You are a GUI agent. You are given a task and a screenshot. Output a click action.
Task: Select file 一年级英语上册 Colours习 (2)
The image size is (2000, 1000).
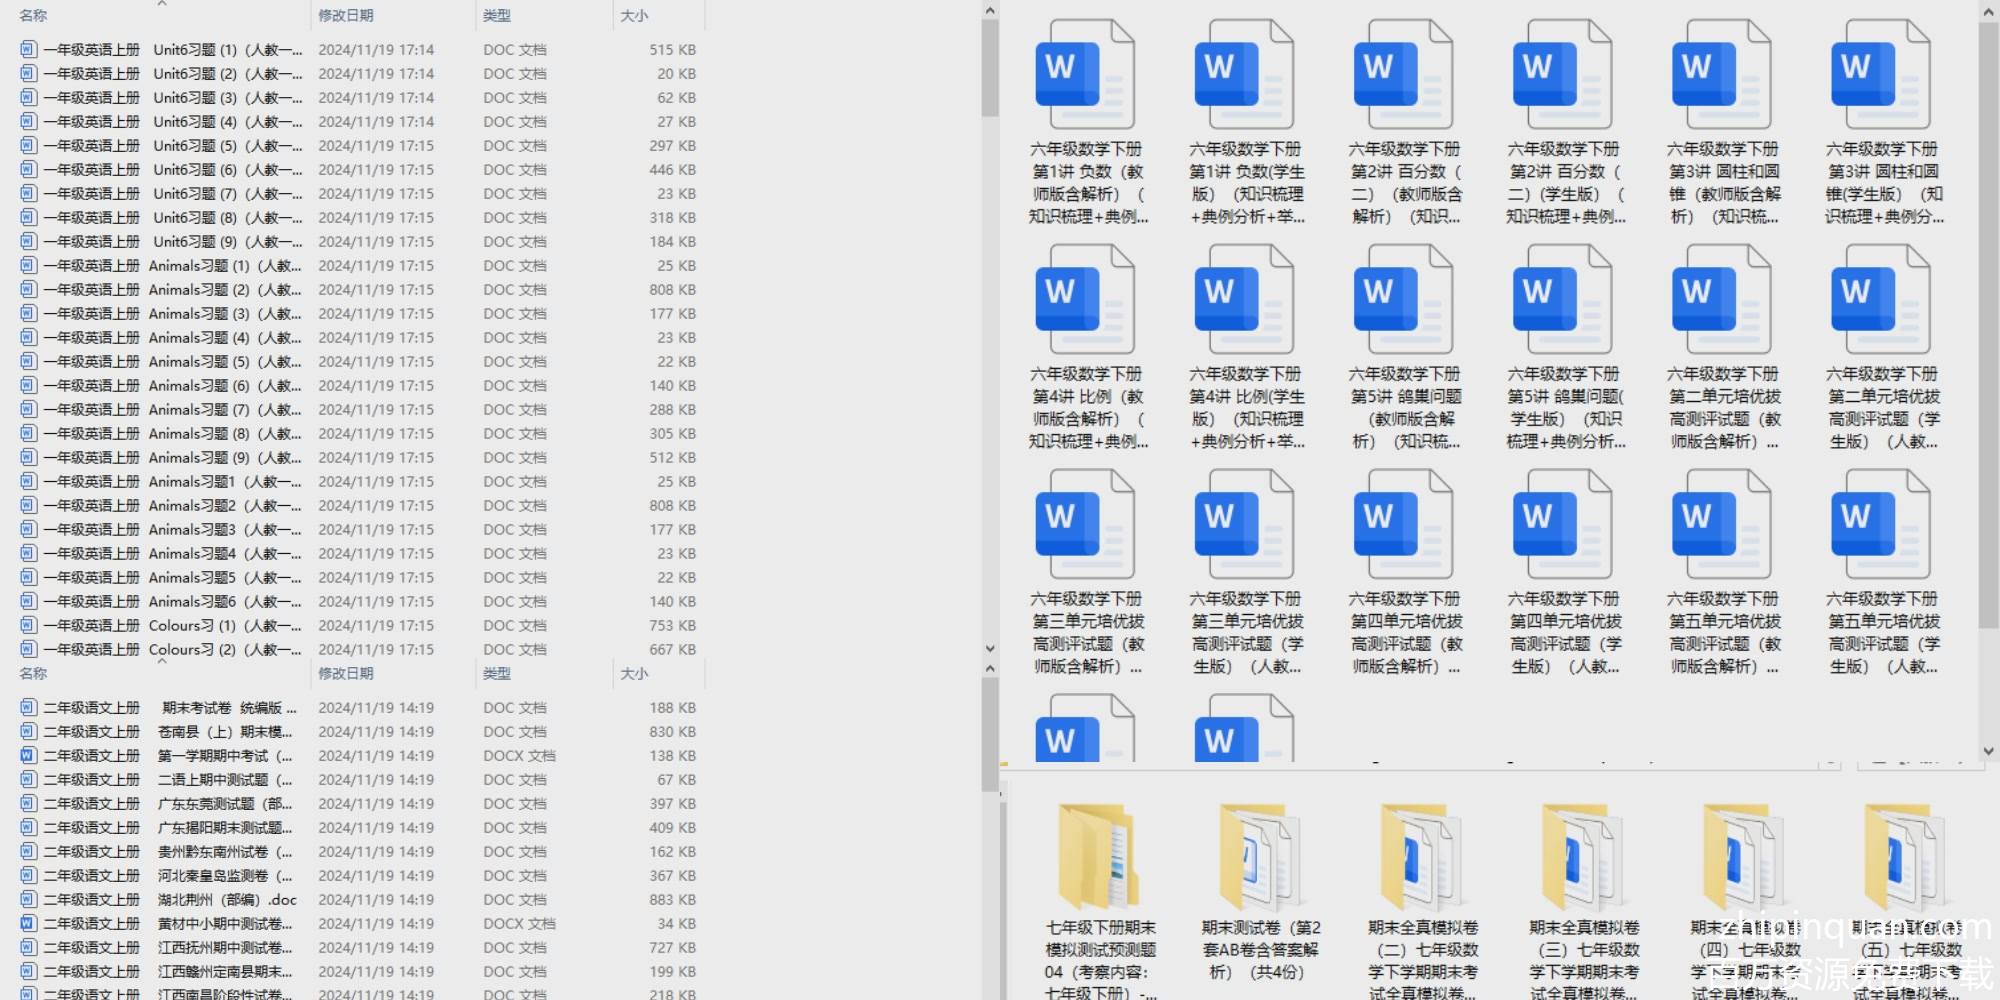(x=170, y=650)
